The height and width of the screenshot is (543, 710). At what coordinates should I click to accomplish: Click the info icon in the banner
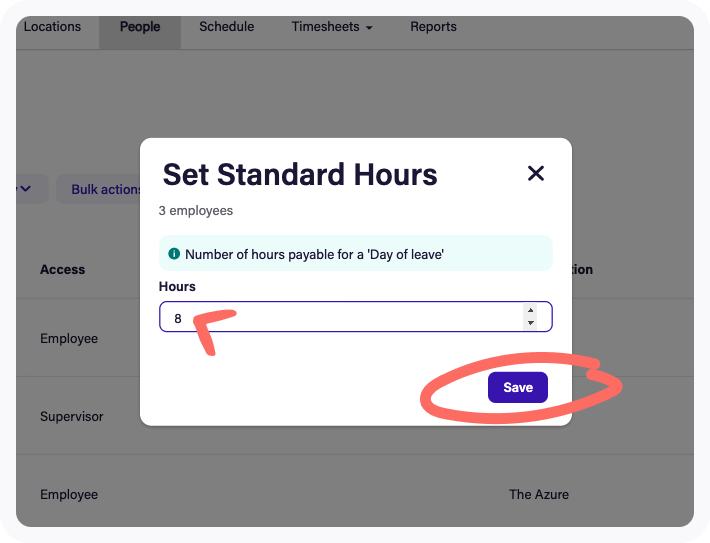174,255
